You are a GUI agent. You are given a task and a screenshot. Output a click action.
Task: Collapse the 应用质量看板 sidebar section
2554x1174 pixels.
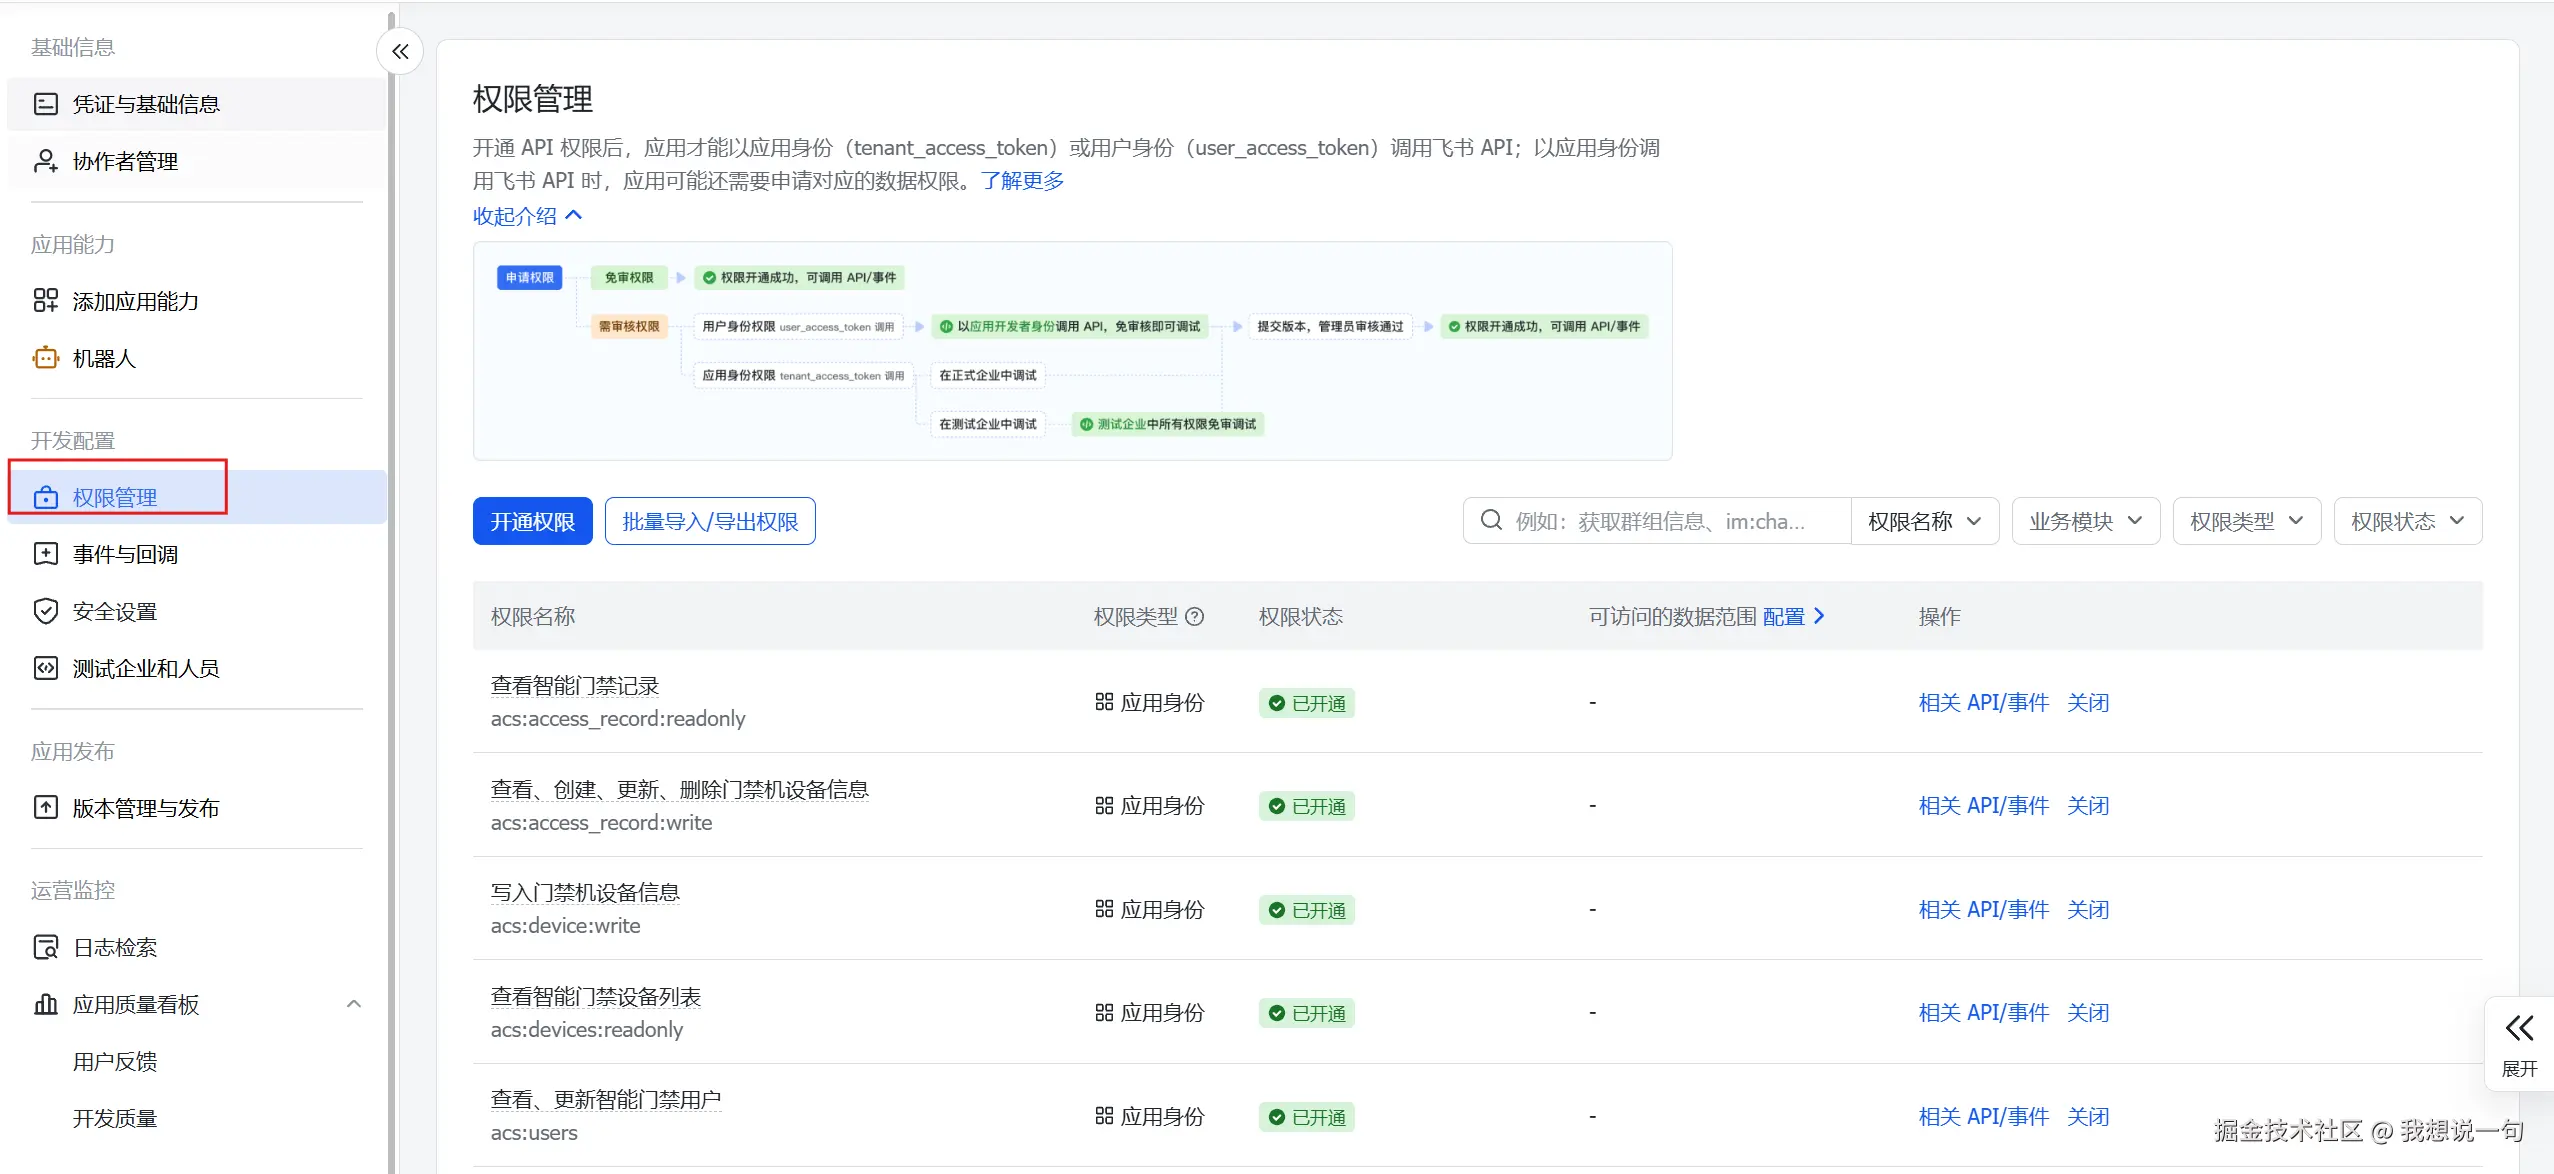point(354,1004)
